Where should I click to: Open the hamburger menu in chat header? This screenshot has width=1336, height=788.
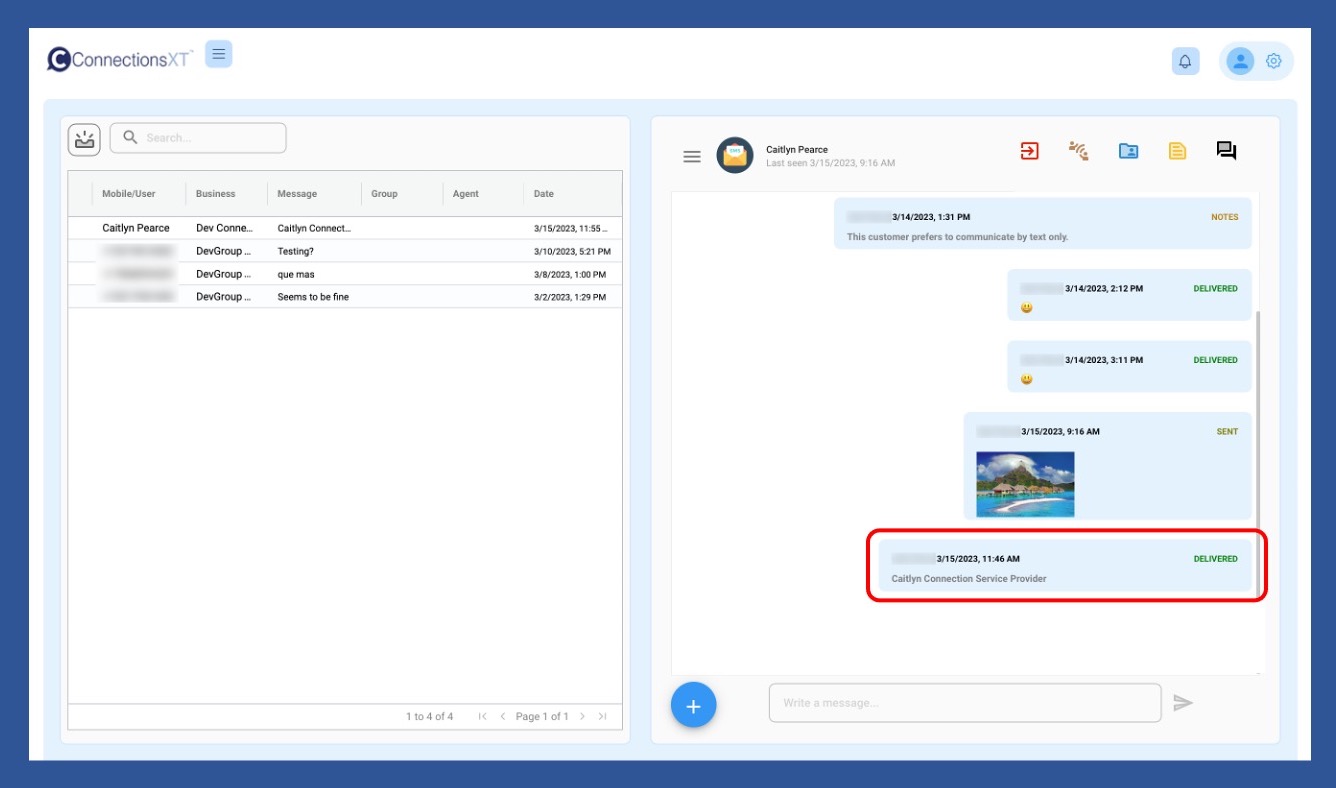pyautogui.click(x=692, y=156)
